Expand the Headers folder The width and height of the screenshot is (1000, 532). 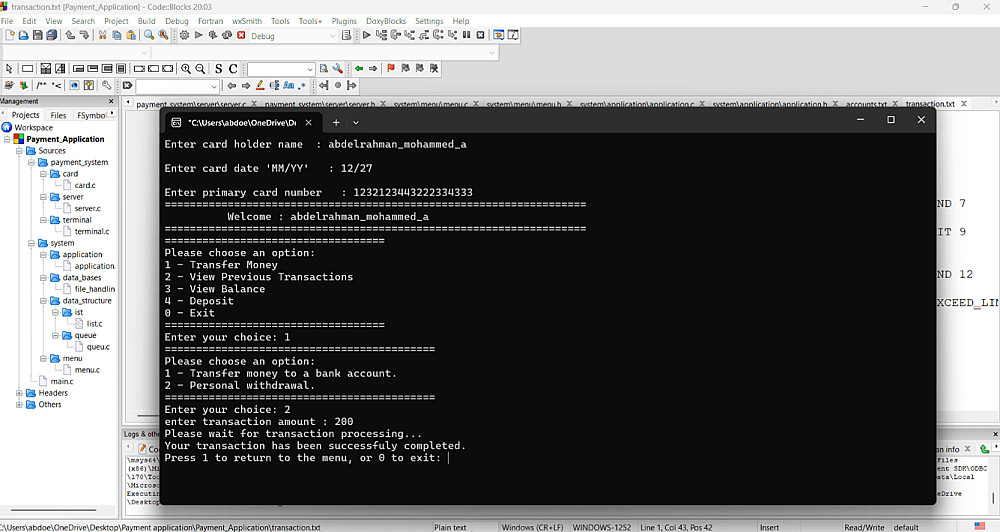click(19, 393)
